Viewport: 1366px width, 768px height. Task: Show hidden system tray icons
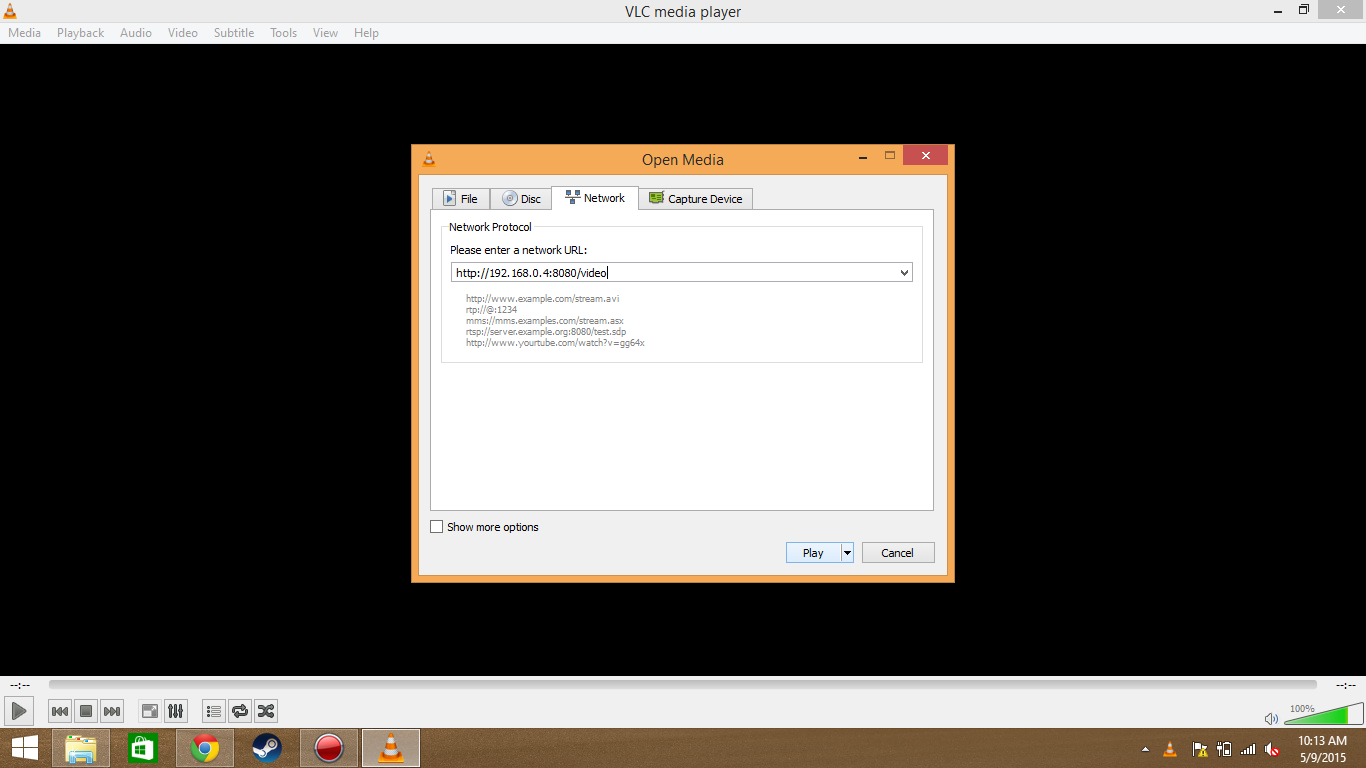(1145, 749)
